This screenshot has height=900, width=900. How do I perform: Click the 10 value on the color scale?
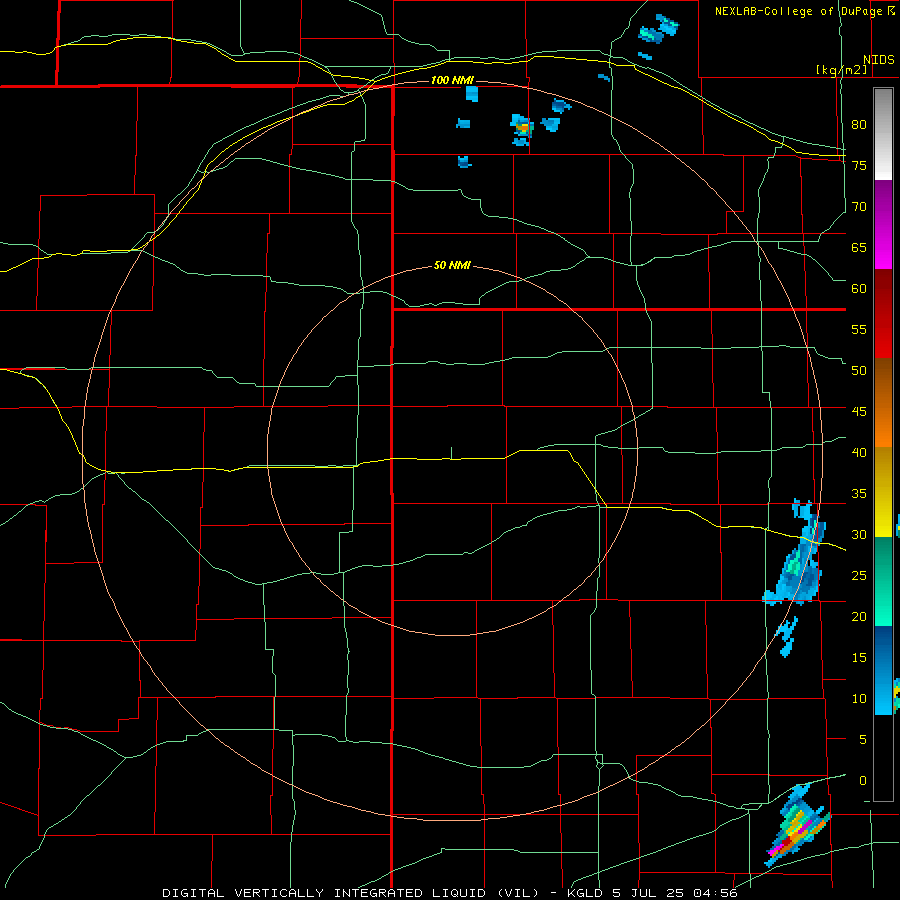tap(859, 699)
